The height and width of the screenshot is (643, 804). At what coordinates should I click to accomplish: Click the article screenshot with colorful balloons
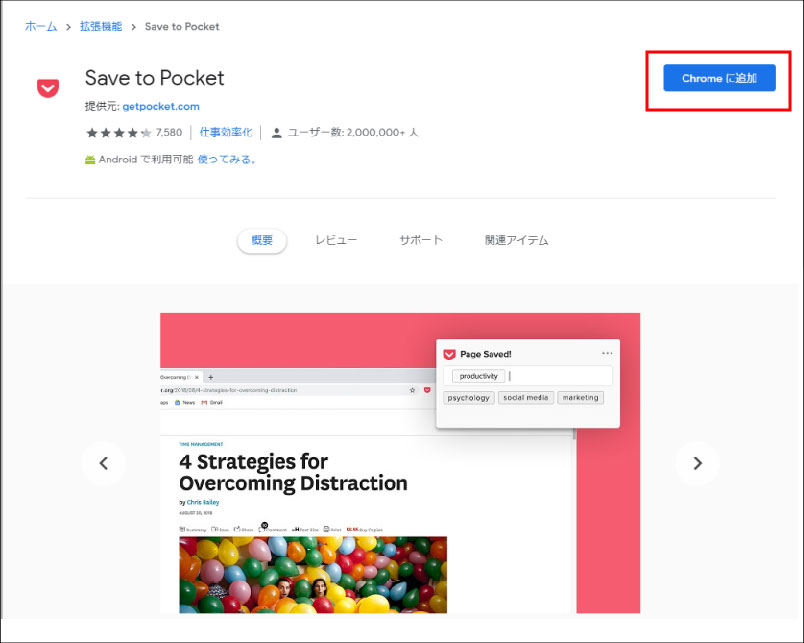[x=313, y=573]
